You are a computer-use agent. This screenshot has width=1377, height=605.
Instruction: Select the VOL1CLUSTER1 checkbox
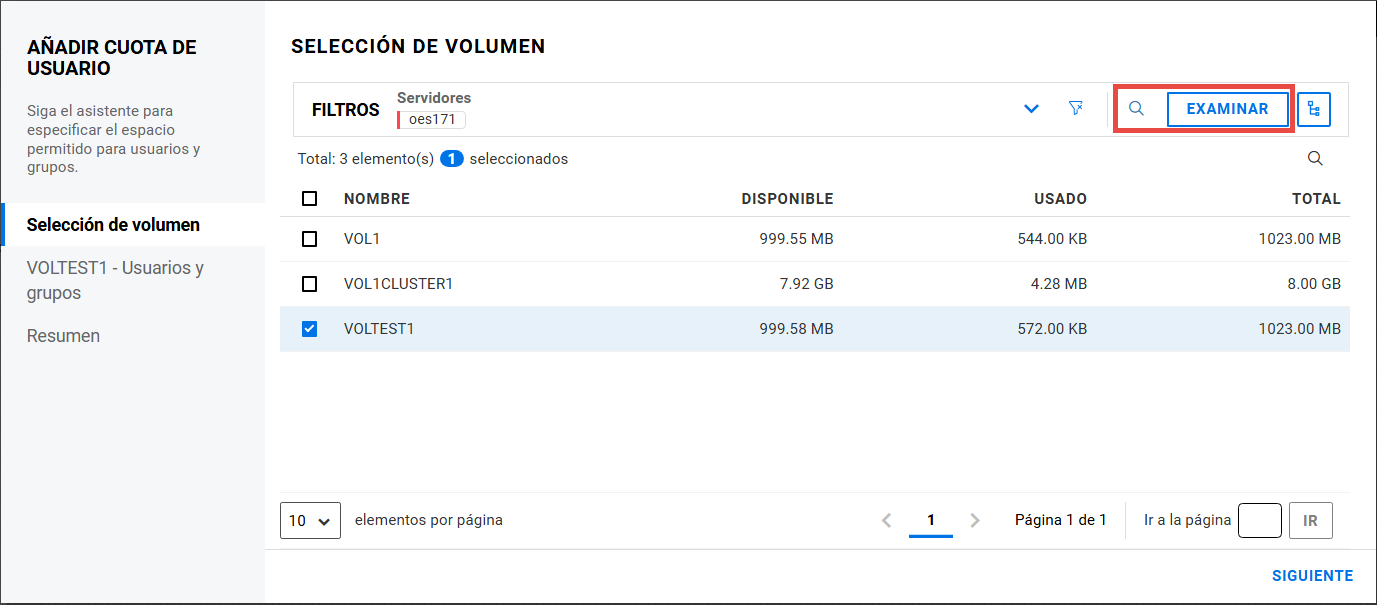(x=310, y=284)
